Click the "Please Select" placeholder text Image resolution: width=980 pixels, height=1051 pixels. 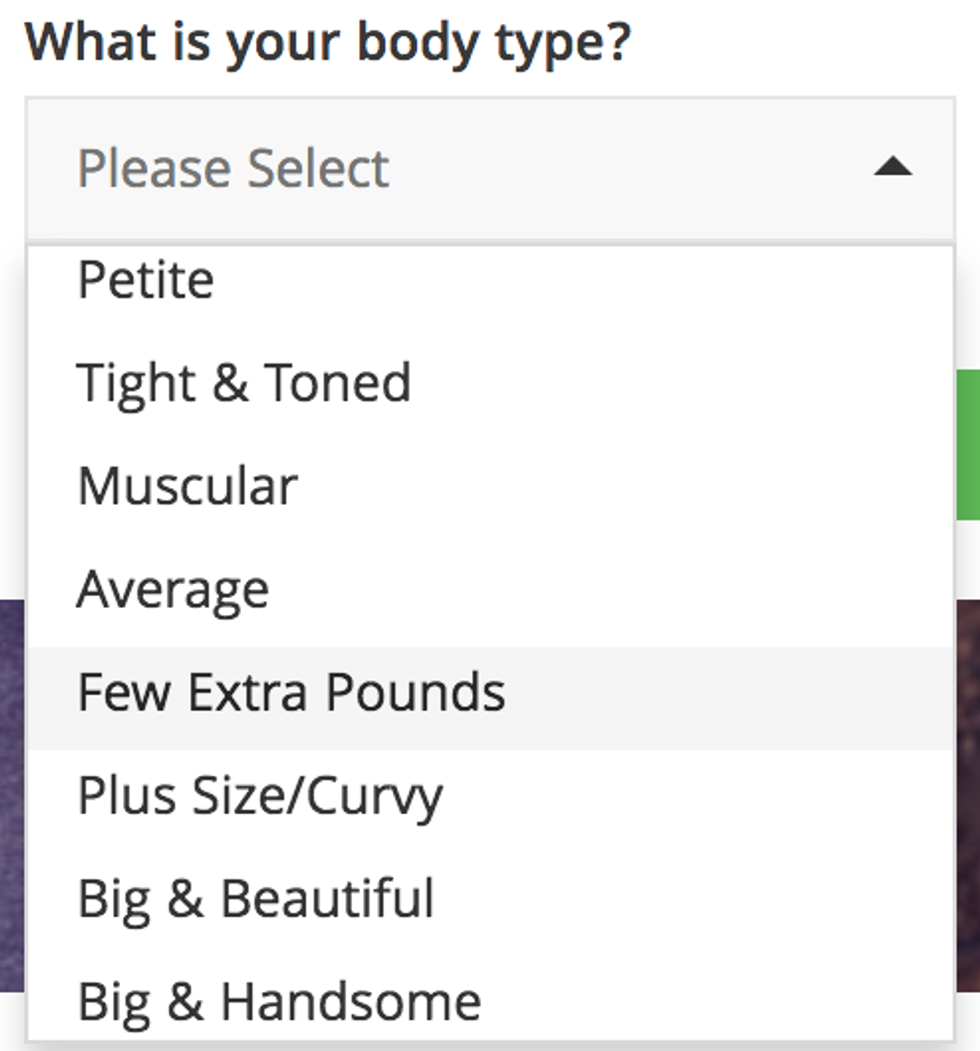(233, 168)
